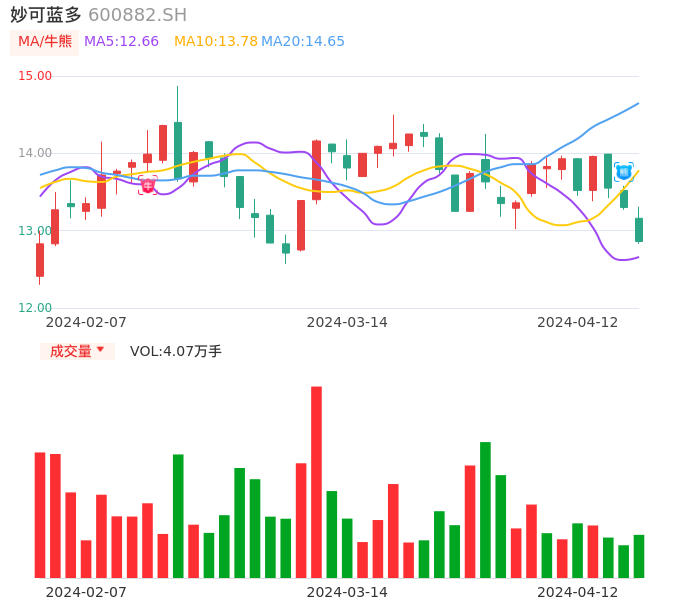The image size is (686, 606).
Task: Click the 2024-02-07 date on price axis
Action: coord(86,322)
